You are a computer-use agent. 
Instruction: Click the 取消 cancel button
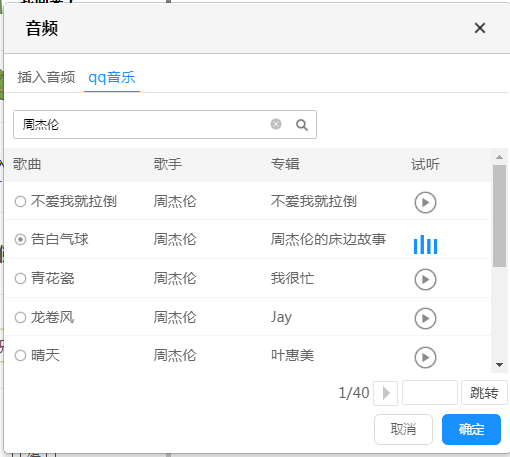point(403,429)
